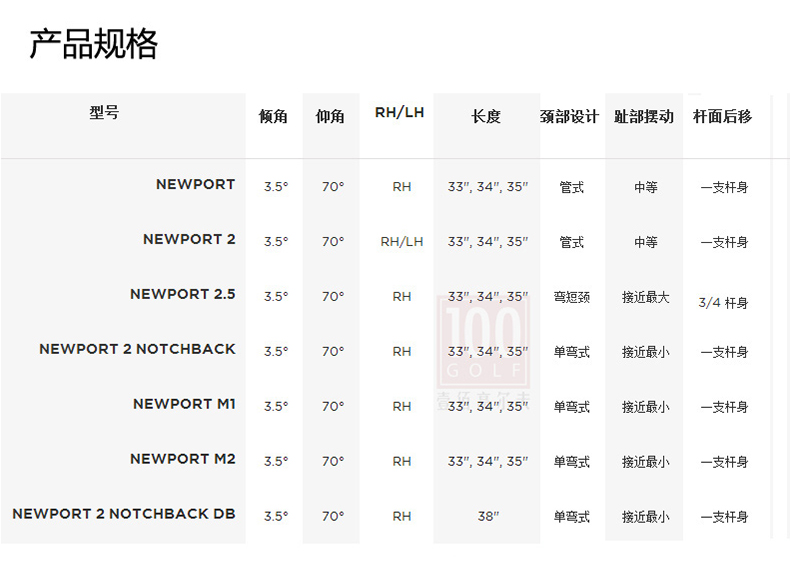Select 3.5° loft in NEWPORT row
This screenshot has height=576, width=790.
coord(276,187)
